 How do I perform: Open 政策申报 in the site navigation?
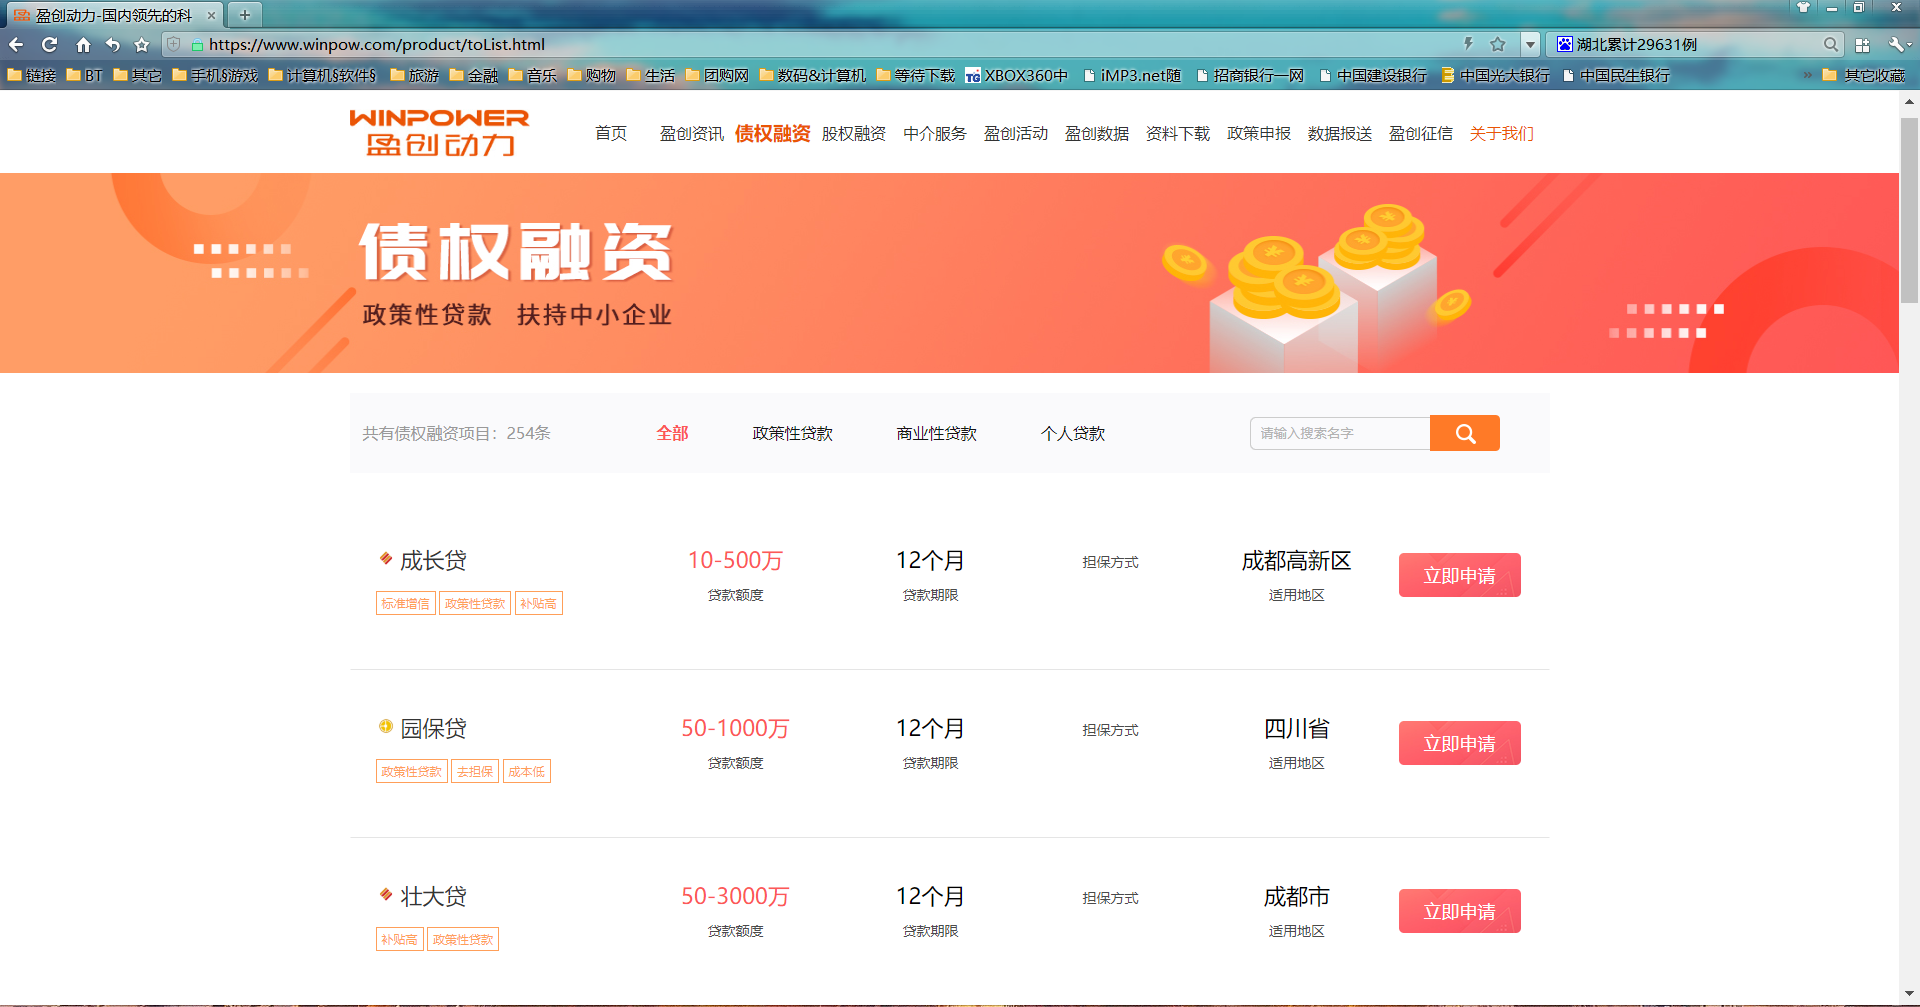pos(1259,134)
